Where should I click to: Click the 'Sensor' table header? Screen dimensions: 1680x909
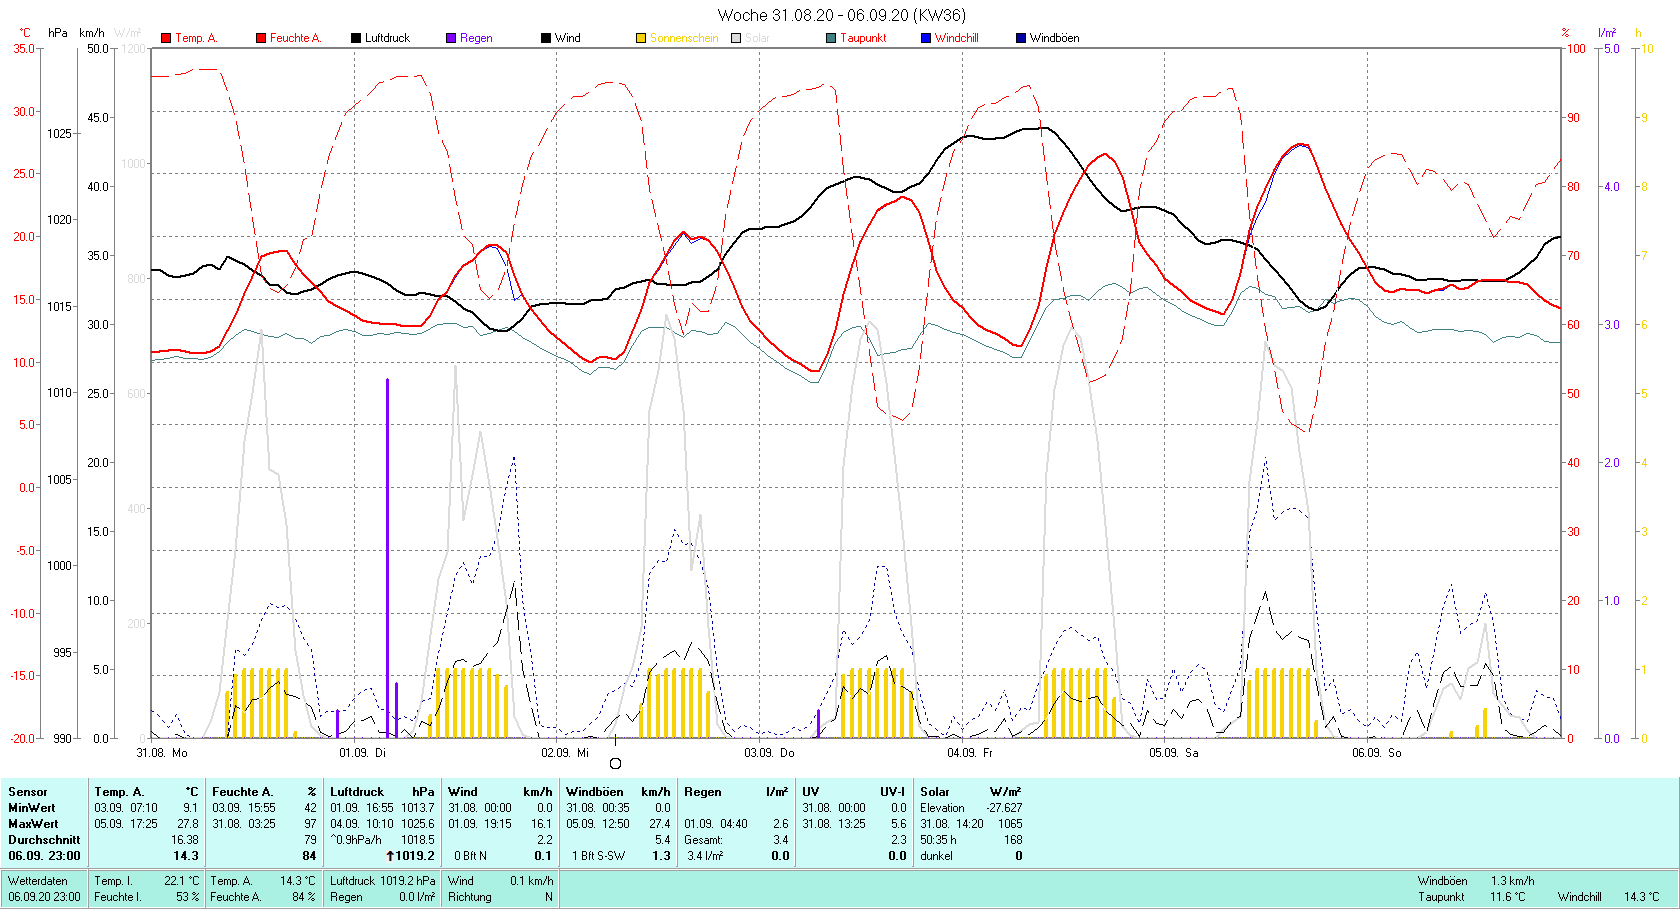[28, 792]
